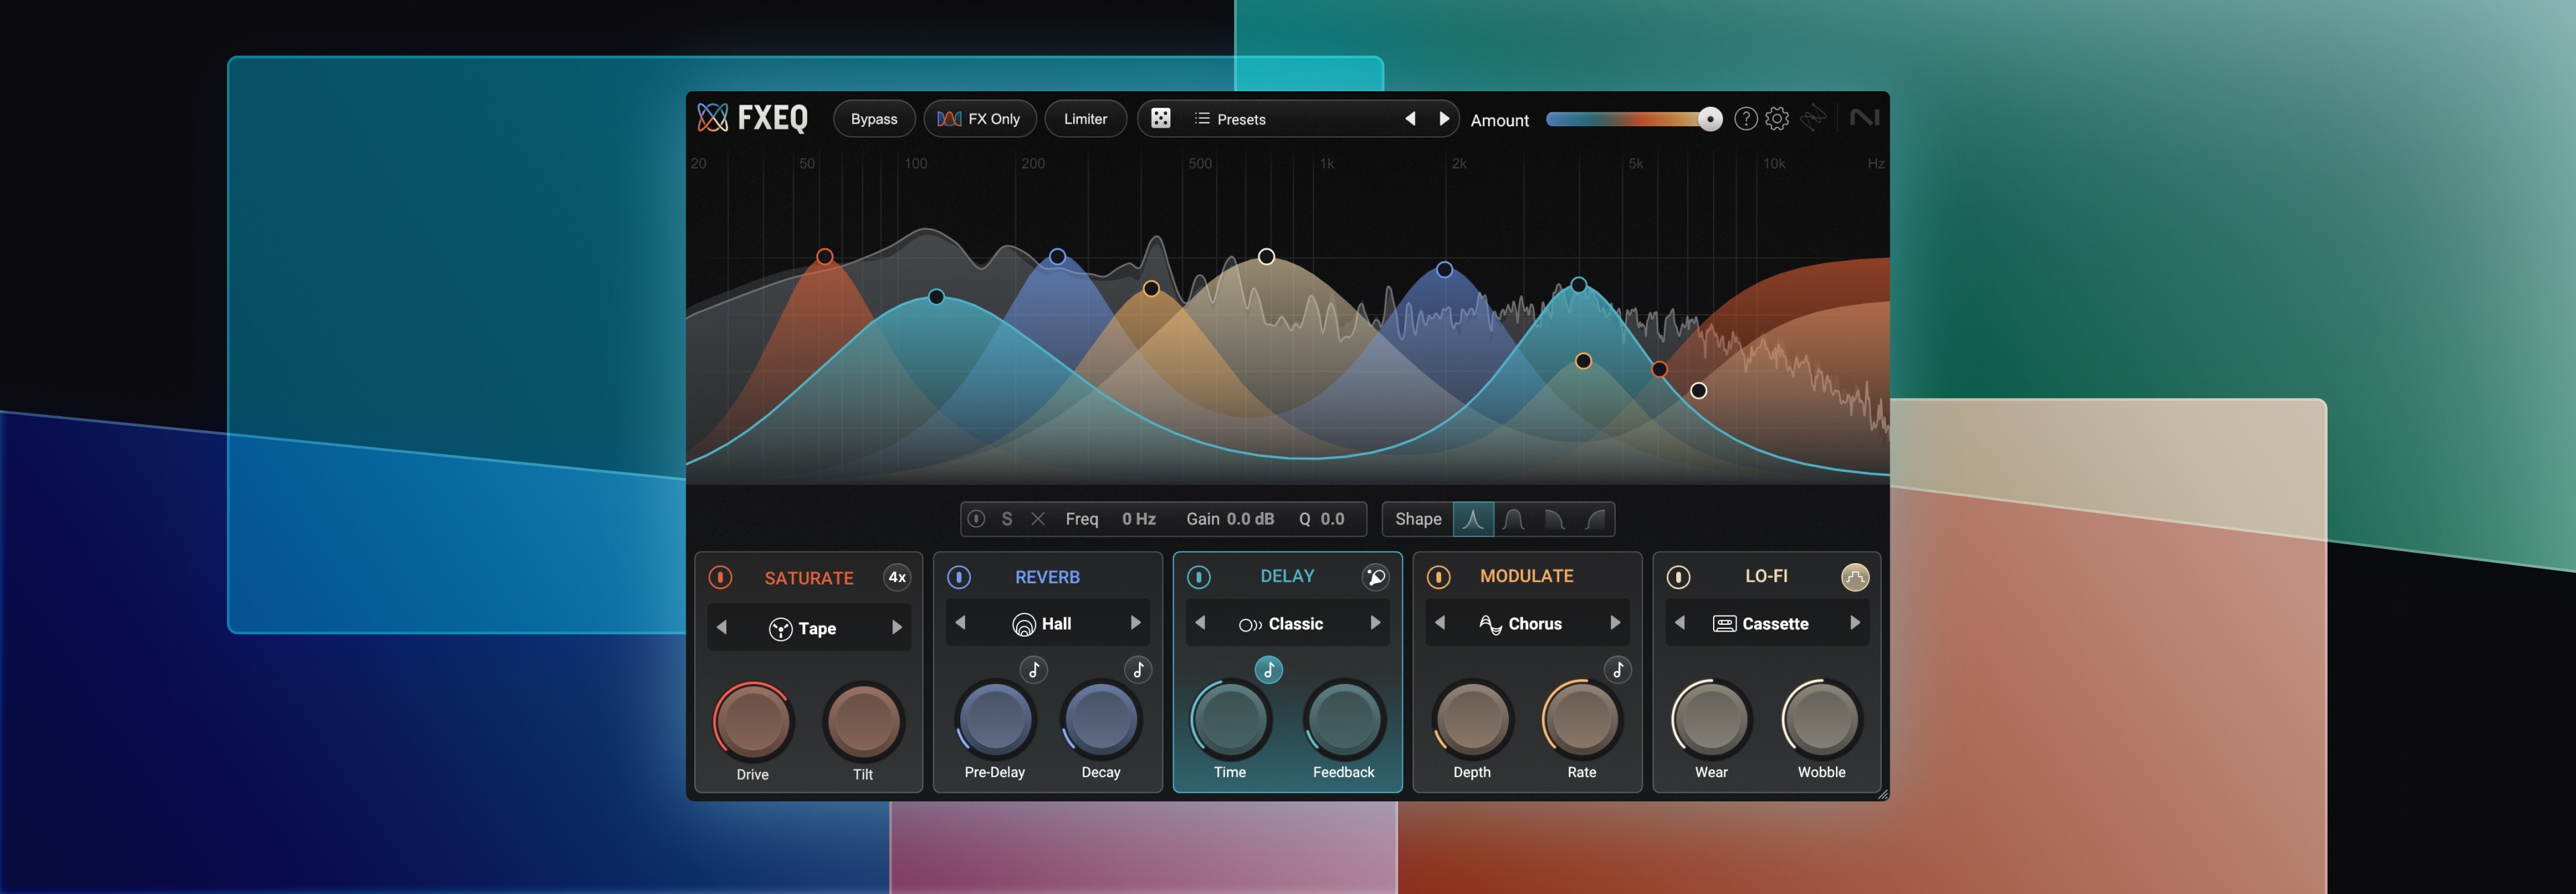The width and height of the screenshot is (2576, 894).
Task: Select previous preset with left arrow
Action: coord(1410,119)
